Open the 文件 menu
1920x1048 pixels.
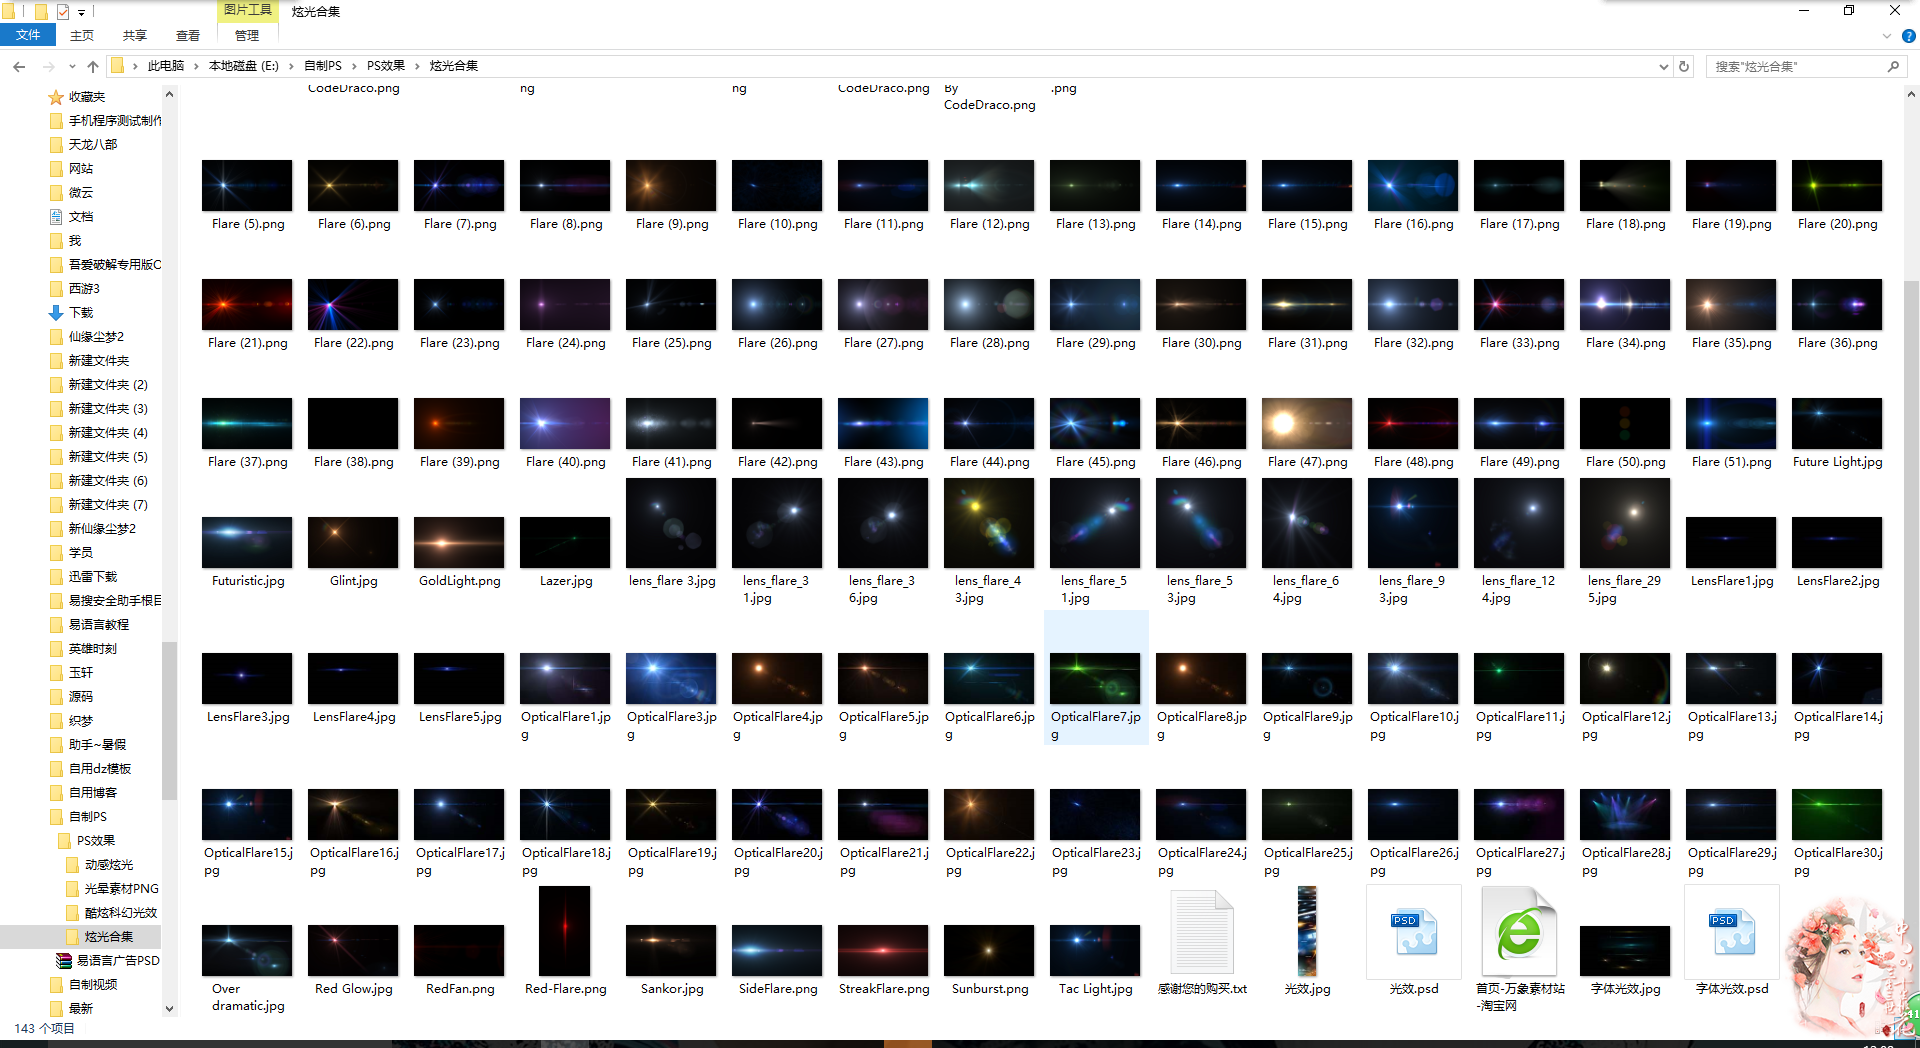[x=28, y=35]
